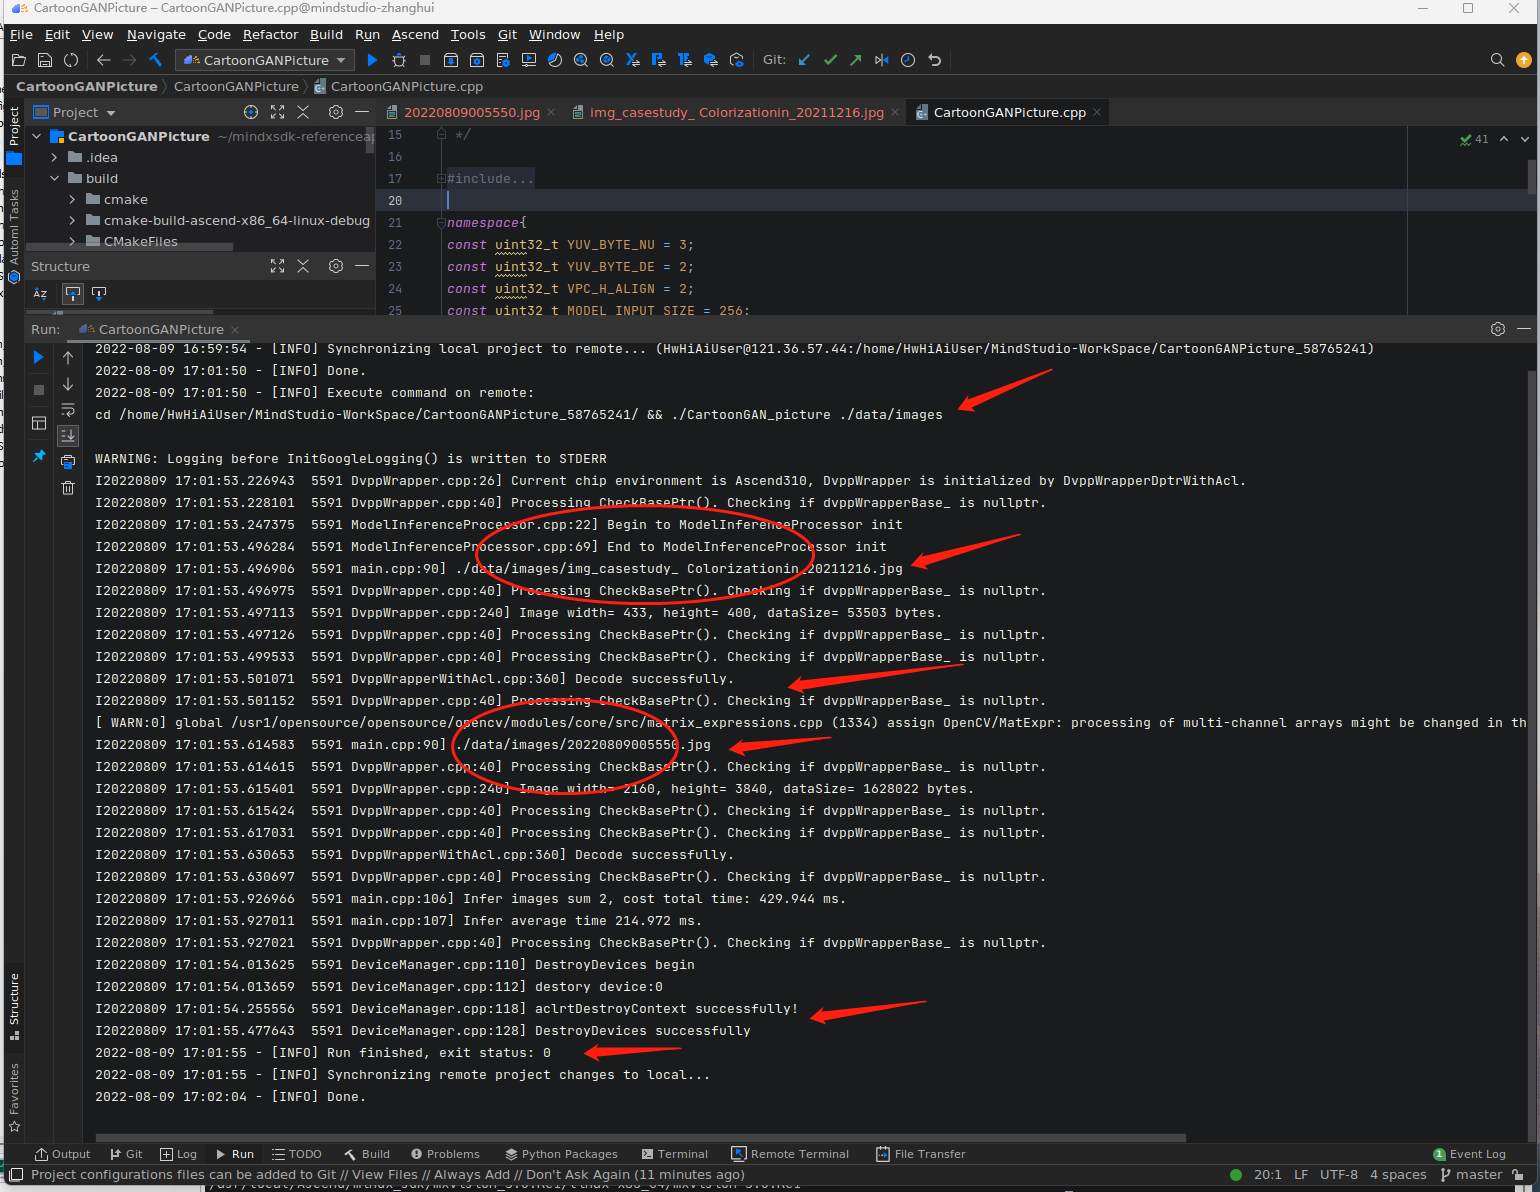1540x1192 pixels.
Task: Open the Terminal tool window
Action: pyautogui.click(x=675, y=1154)
